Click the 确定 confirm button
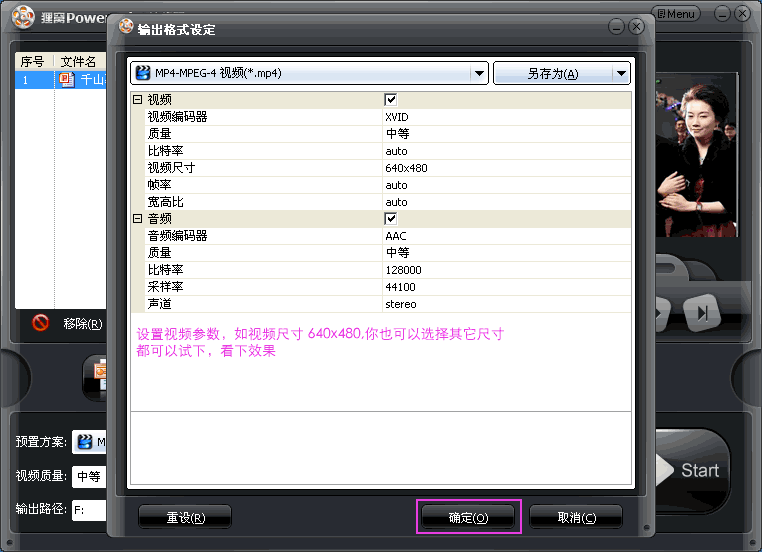This screenshot has width=762, height=552. click(468, 518)
